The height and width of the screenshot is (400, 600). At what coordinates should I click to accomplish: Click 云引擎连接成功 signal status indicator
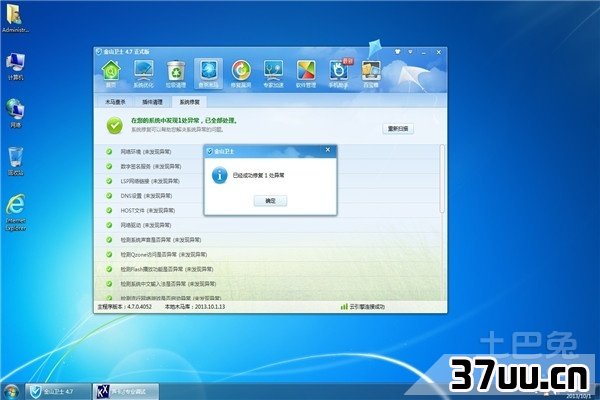pyautogui.click(x=362, y=307)
